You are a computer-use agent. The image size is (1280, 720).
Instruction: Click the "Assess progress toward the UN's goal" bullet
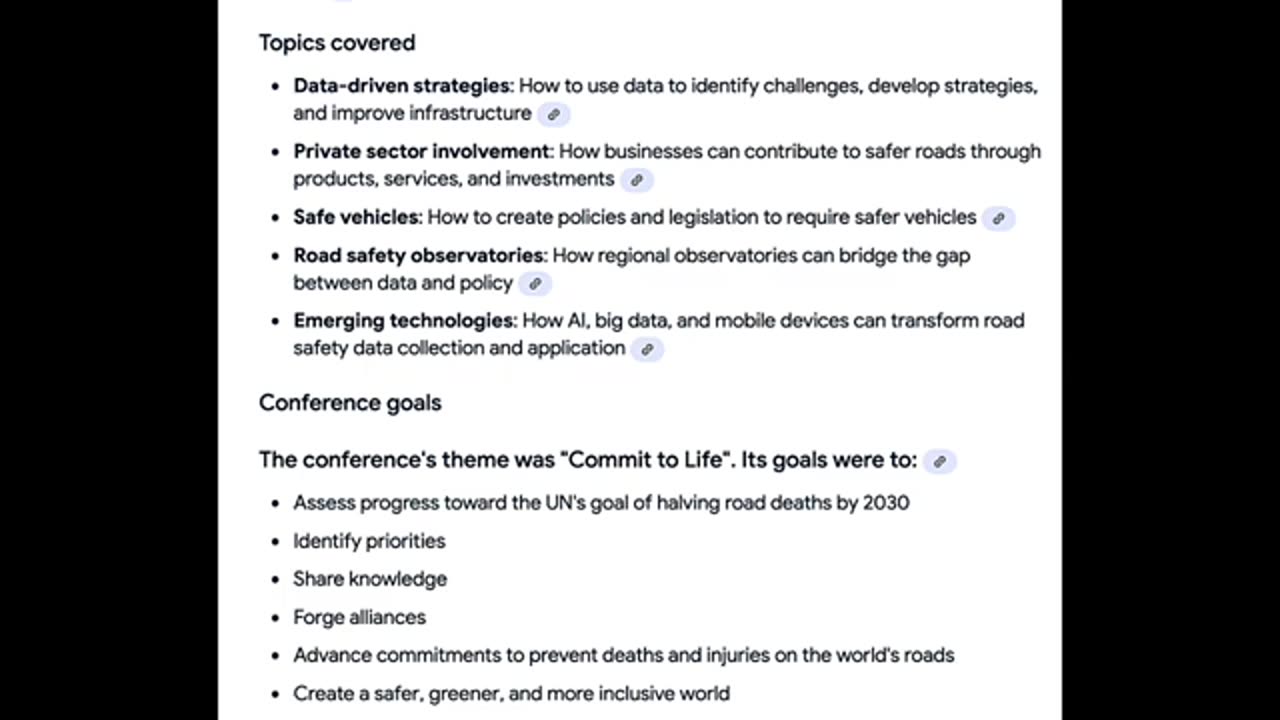coord(600,503)
